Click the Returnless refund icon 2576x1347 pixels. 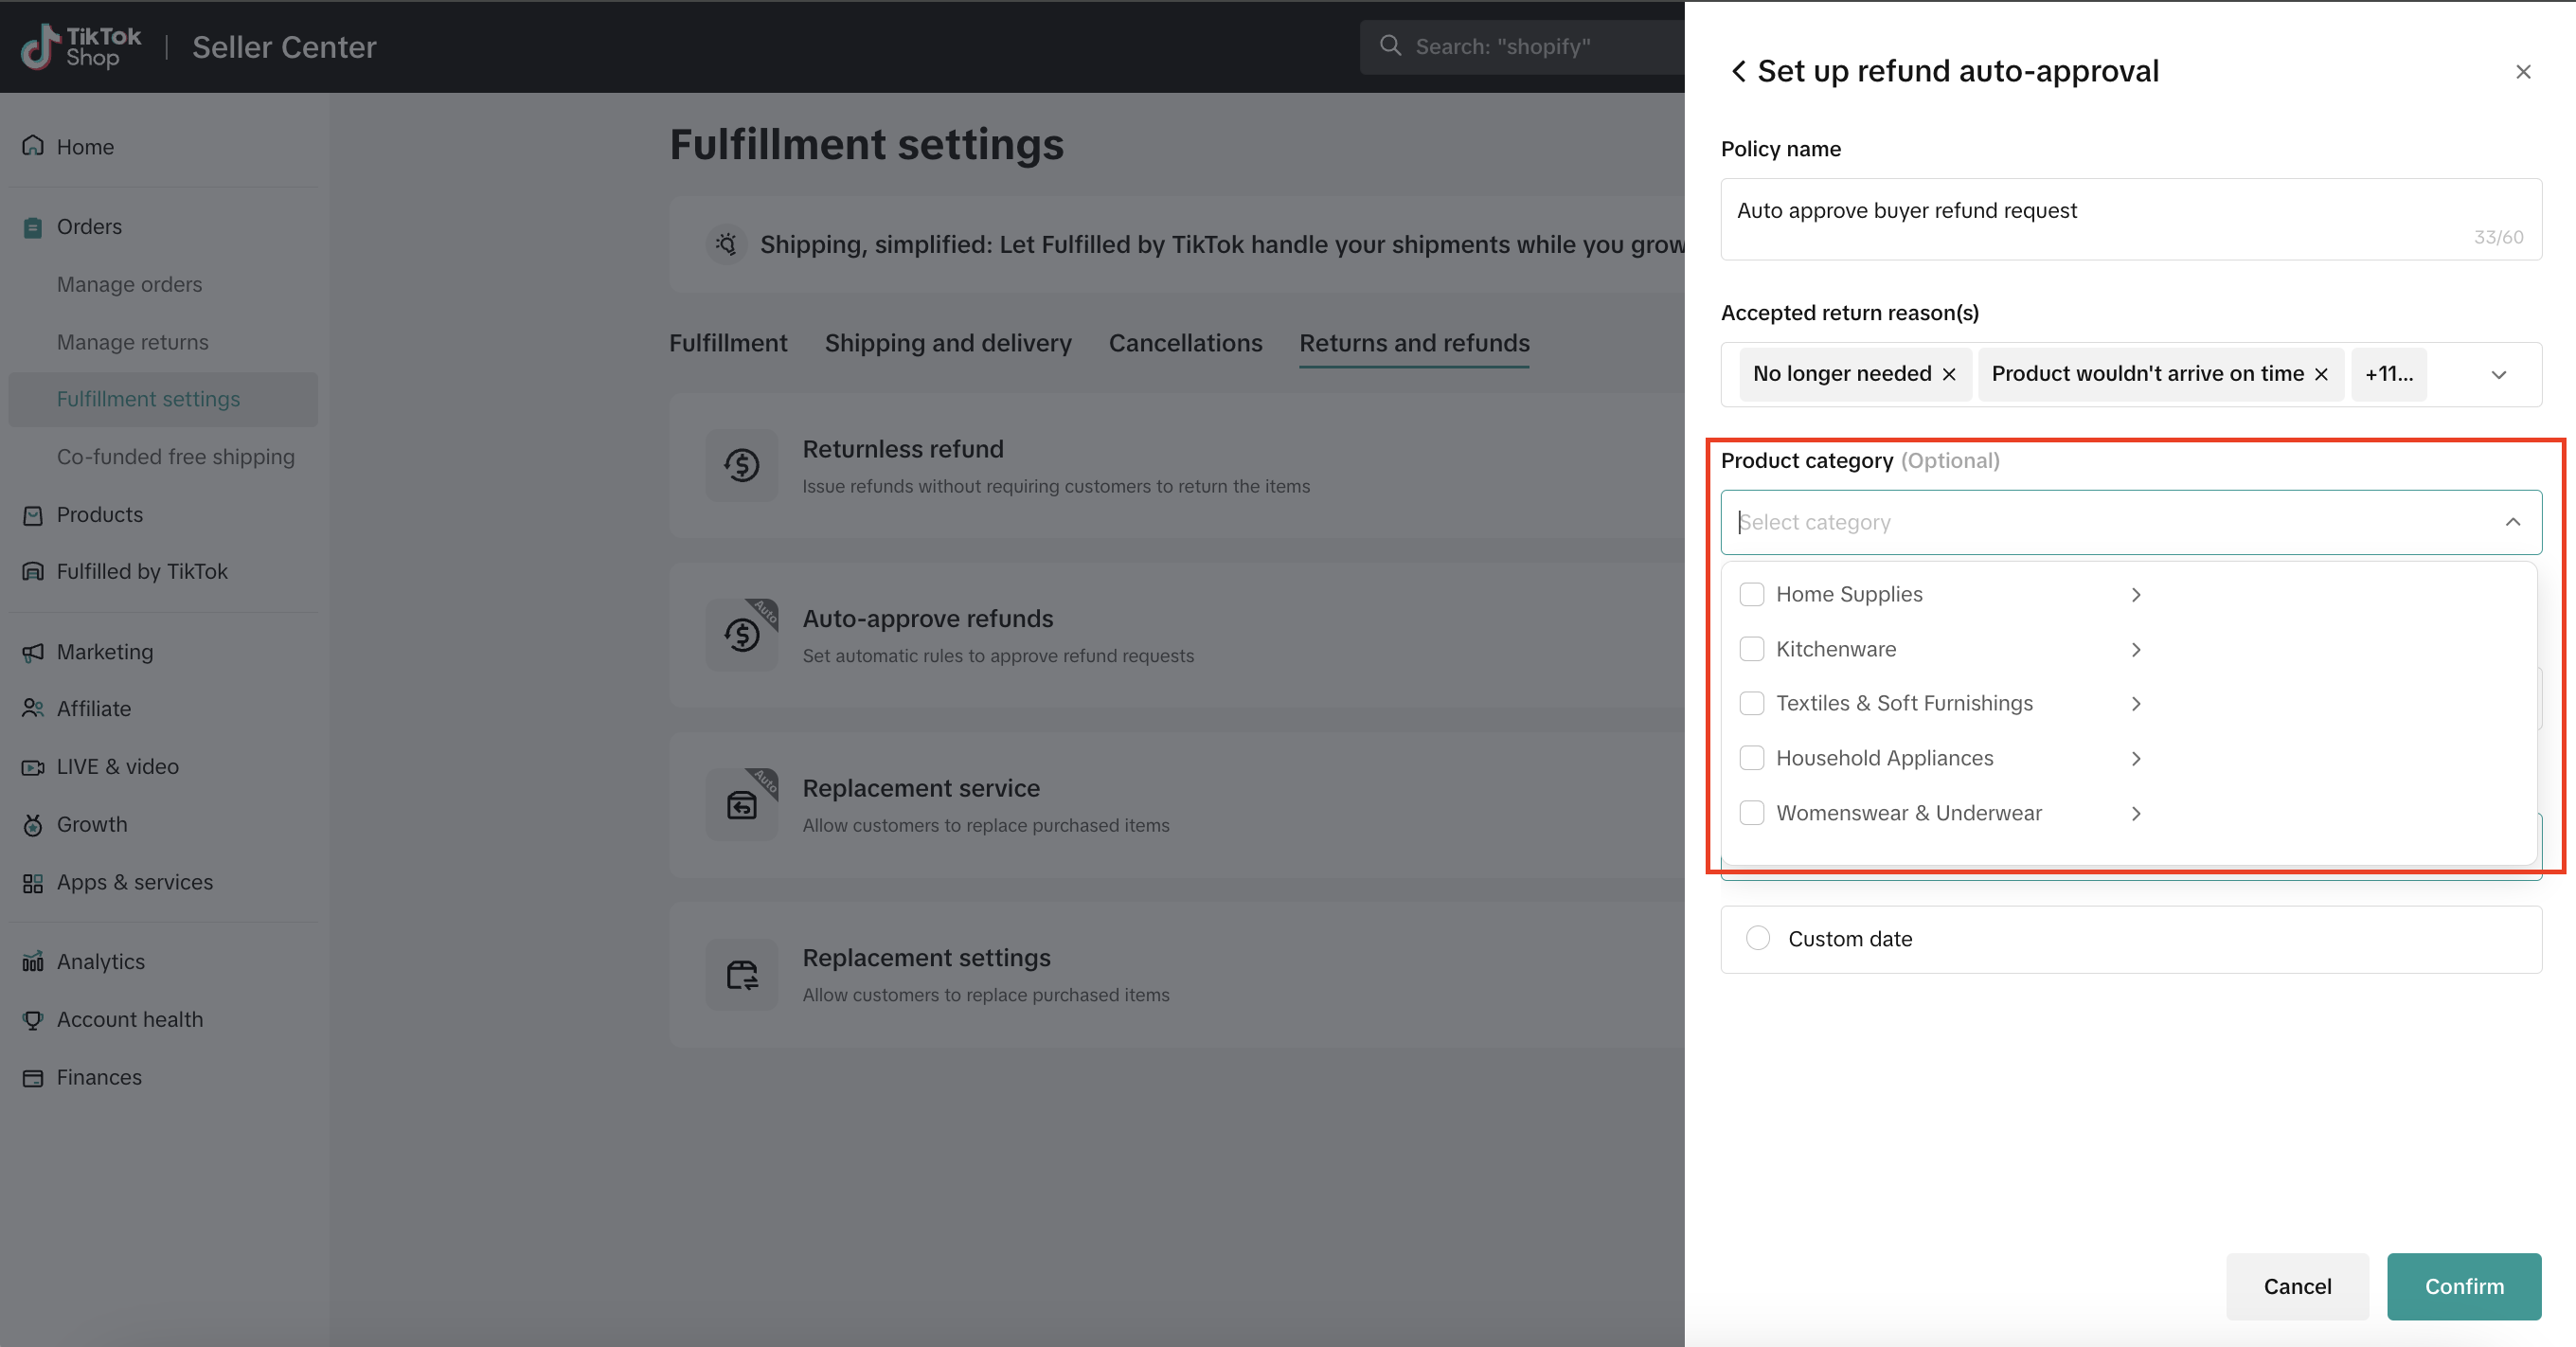click(741, 465)
